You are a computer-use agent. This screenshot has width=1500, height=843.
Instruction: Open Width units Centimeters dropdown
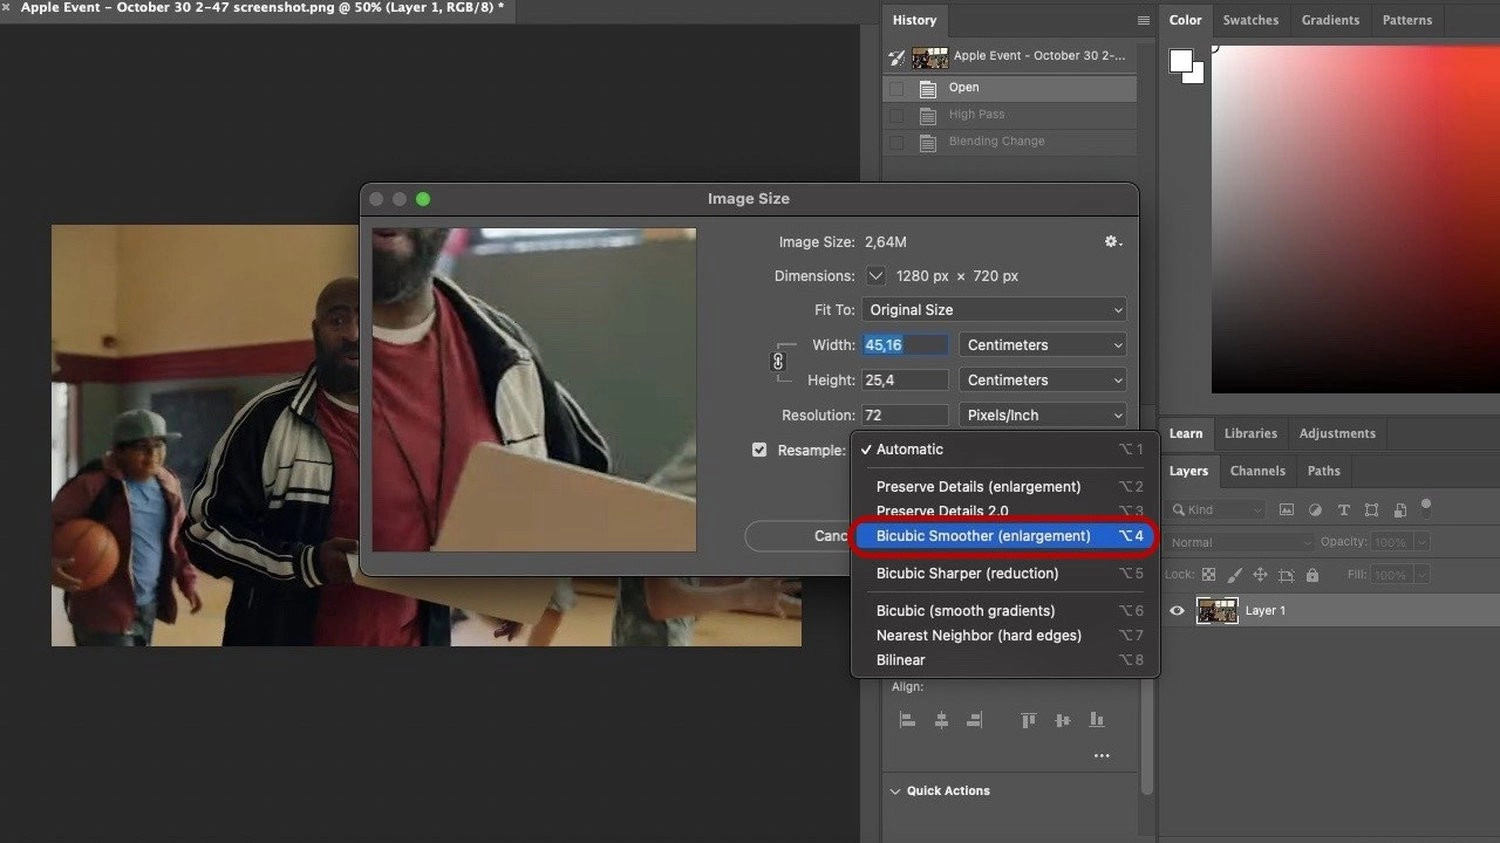[x=1042, y=345]
